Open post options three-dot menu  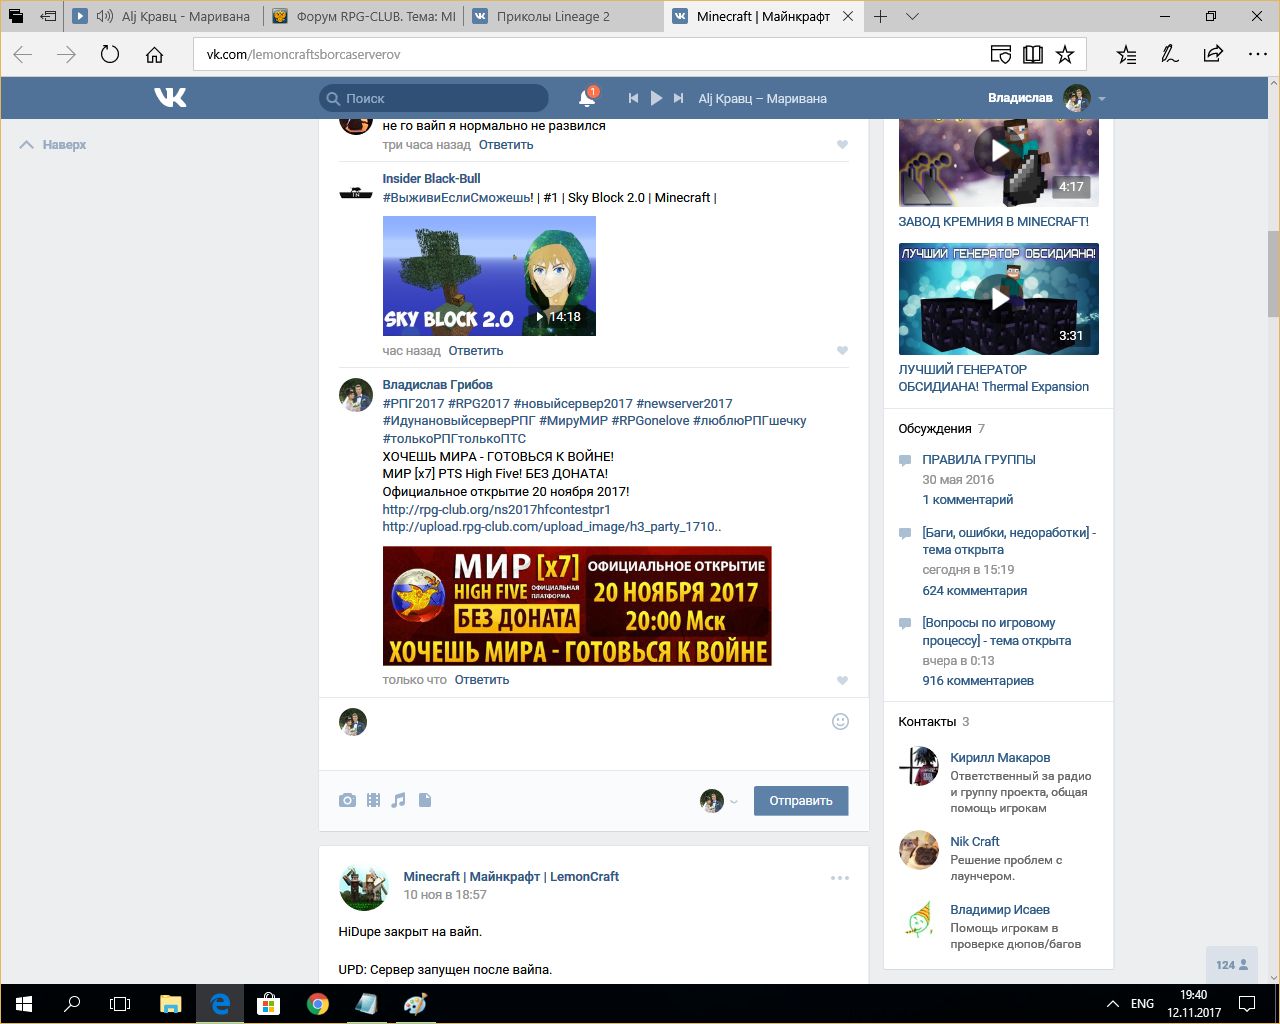pos(840,878)
